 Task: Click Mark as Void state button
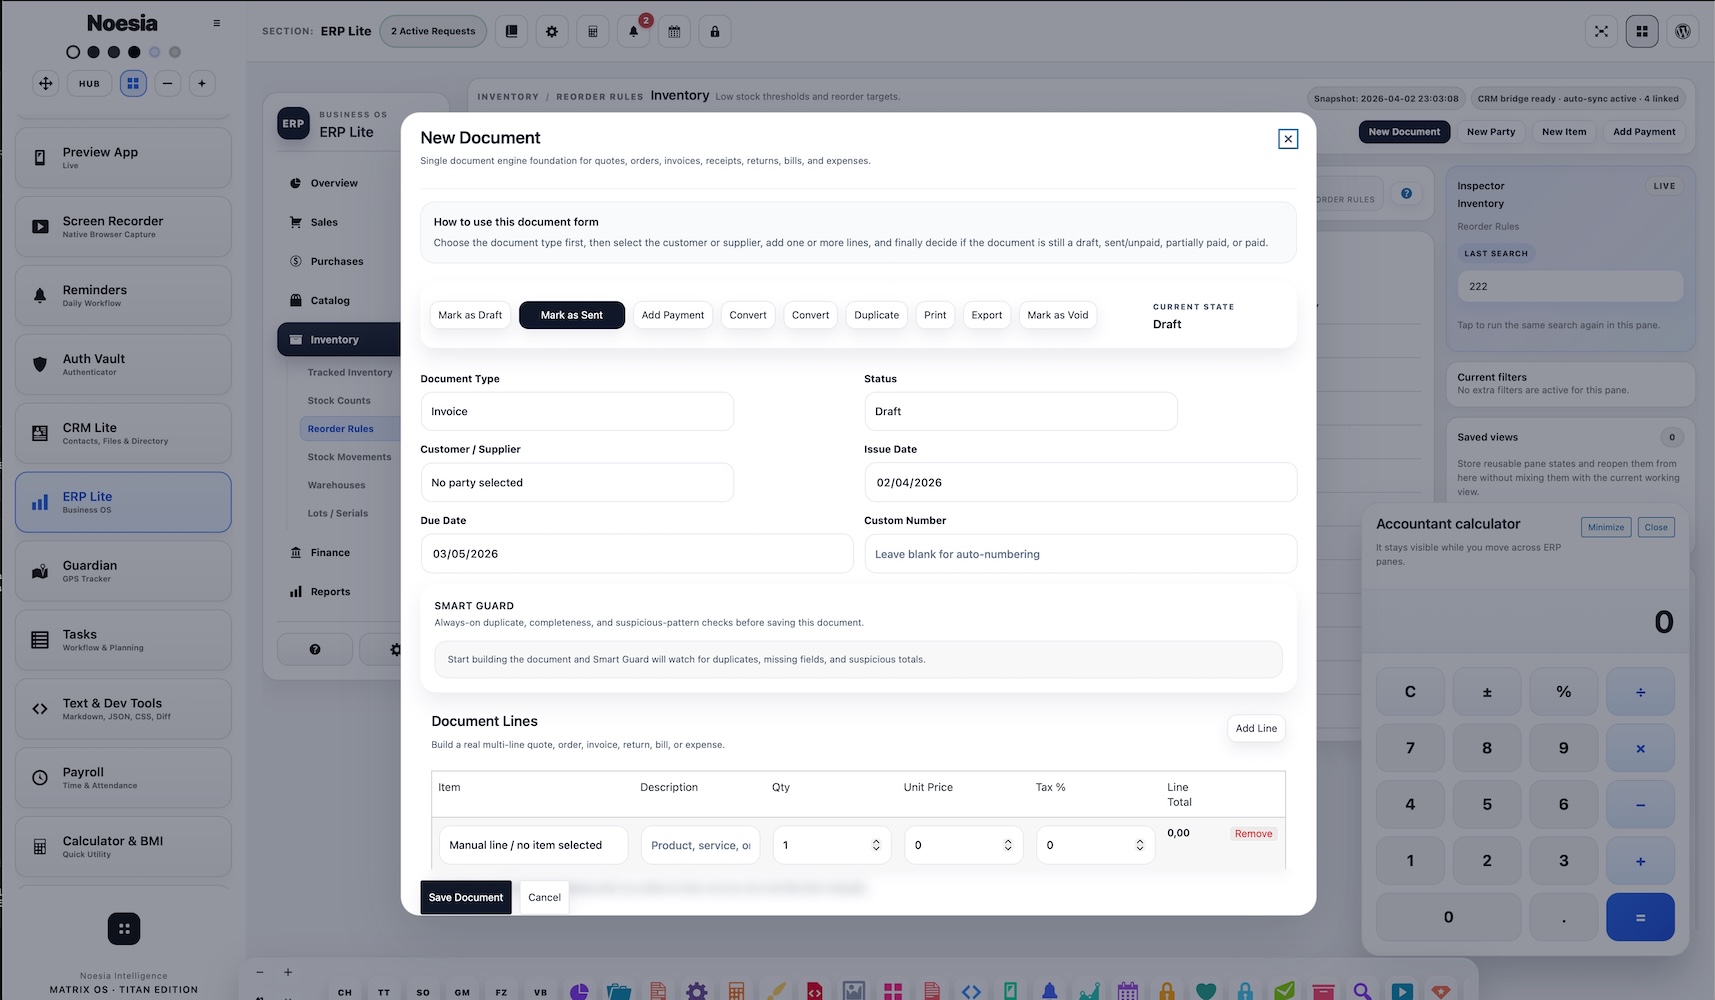tap(1057, 315)
